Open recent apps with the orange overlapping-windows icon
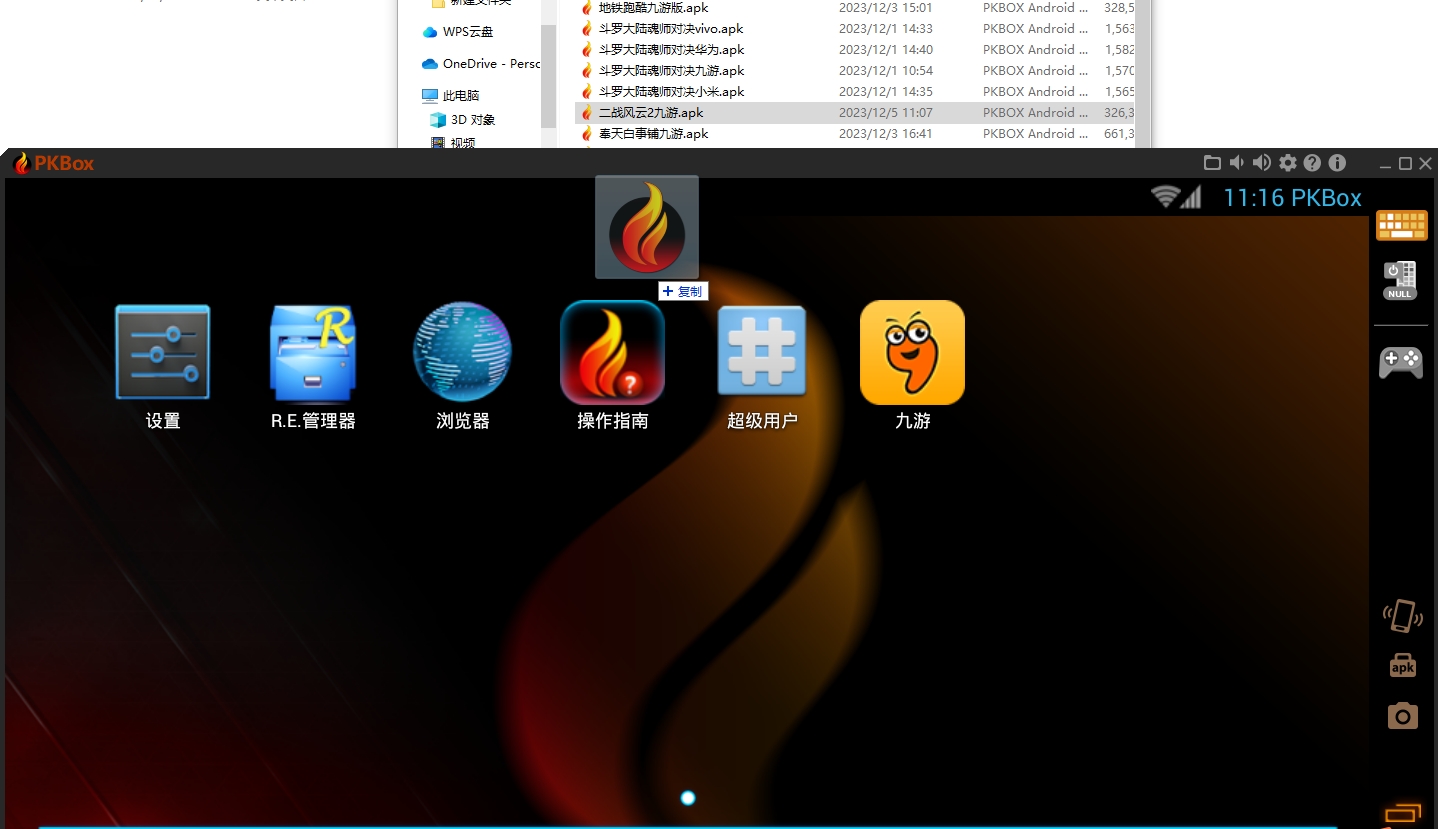1441x829 pixels. pos(1402,816)
